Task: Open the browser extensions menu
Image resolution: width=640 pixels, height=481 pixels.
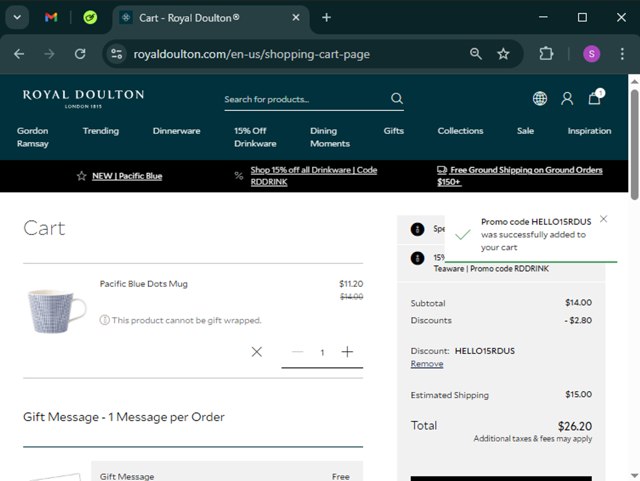Action: pos(546,54)
